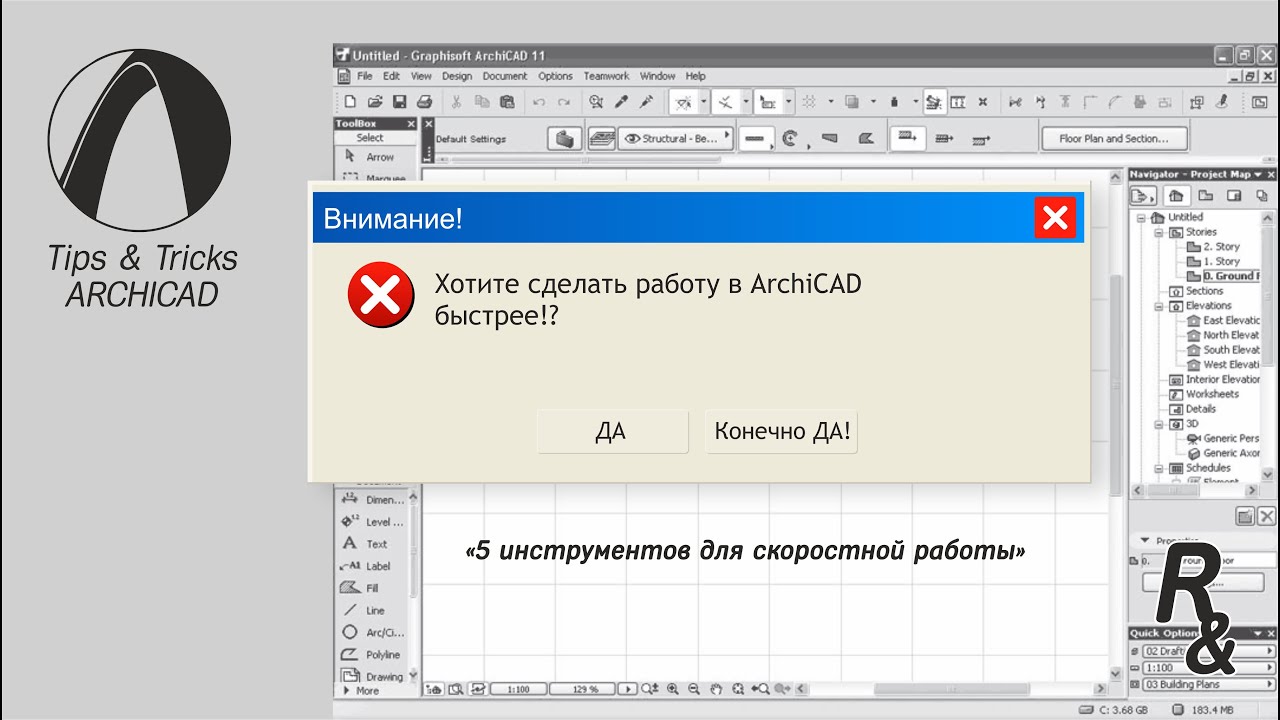The width and height of the screenshot is (1280, 720).
Task: Open the Options menu
Action: pos(555,76)
